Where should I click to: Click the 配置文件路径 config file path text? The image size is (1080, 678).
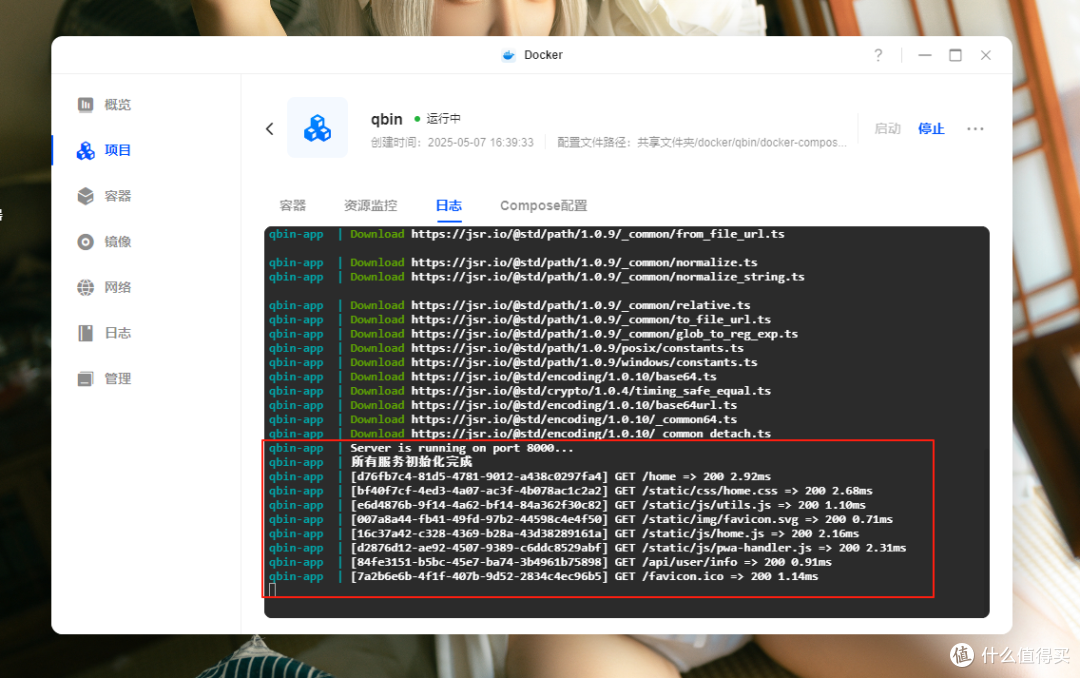(702, 143)
